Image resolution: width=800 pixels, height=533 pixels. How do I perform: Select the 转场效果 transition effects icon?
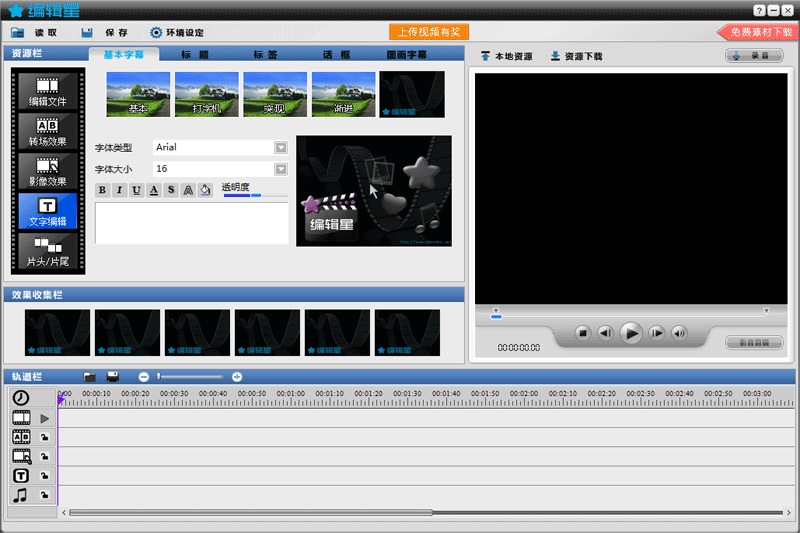tap(47, 131)
